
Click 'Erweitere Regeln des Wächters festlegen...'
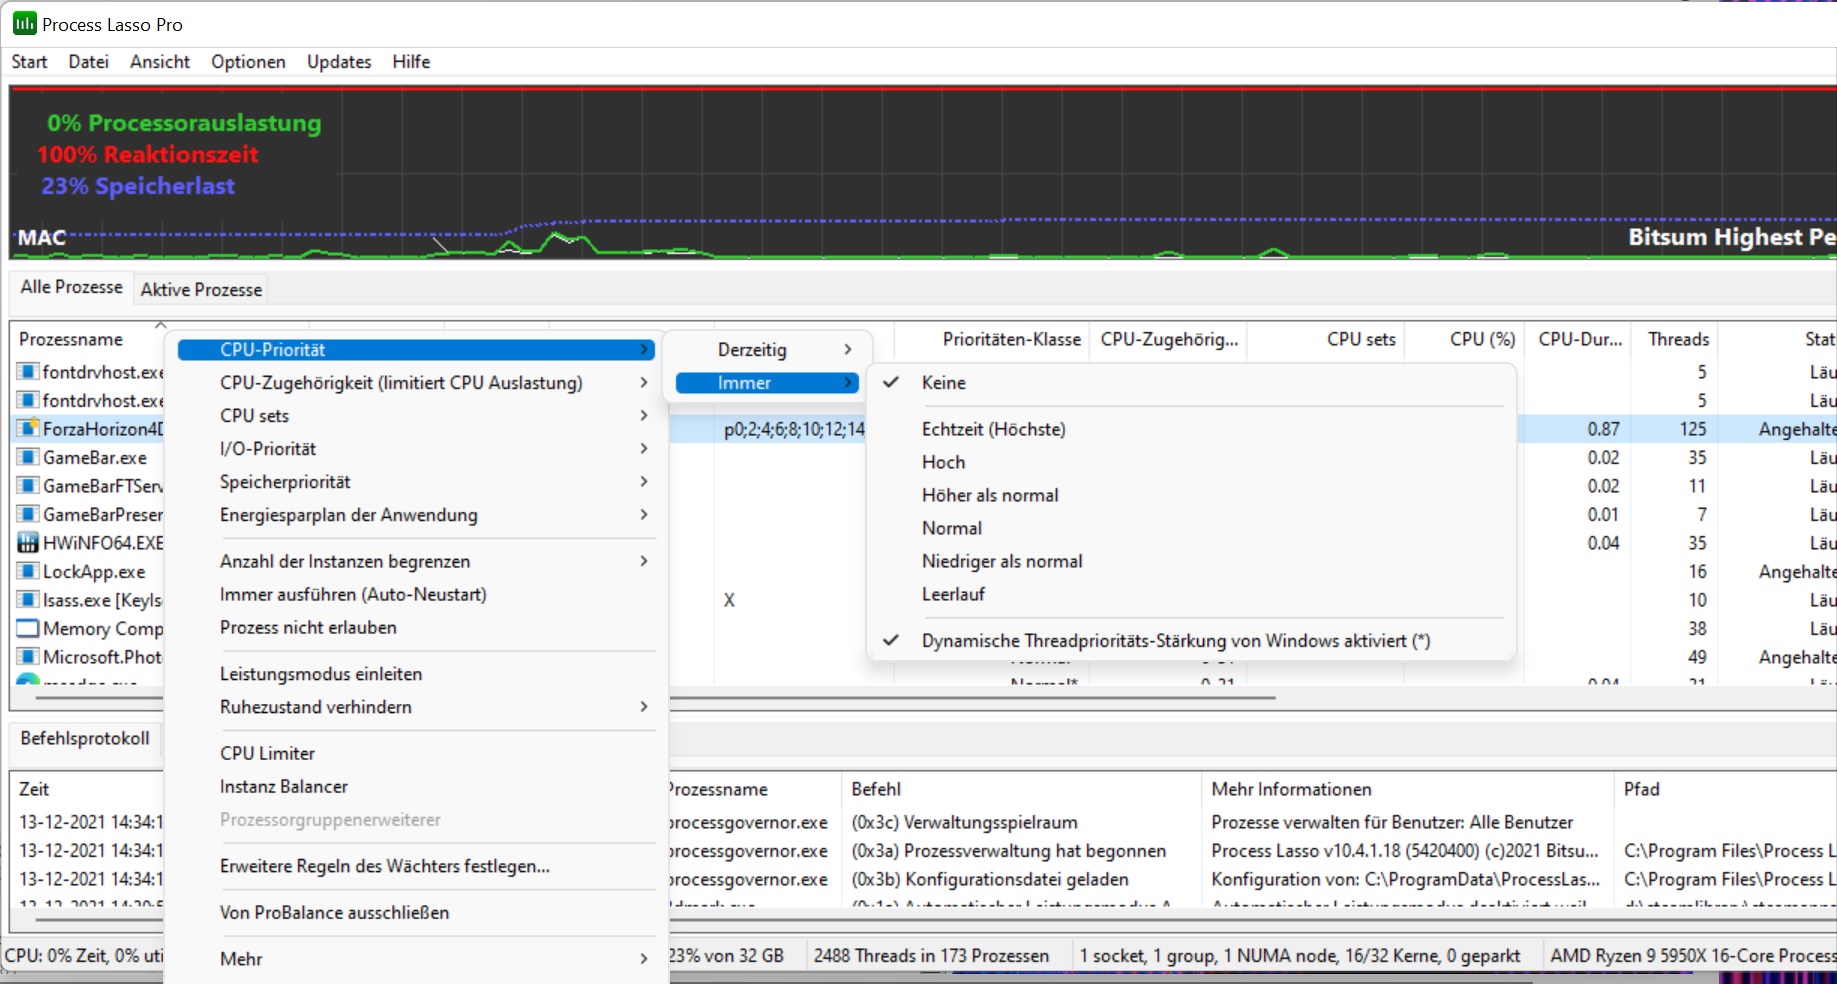click(x=416, y=866)
